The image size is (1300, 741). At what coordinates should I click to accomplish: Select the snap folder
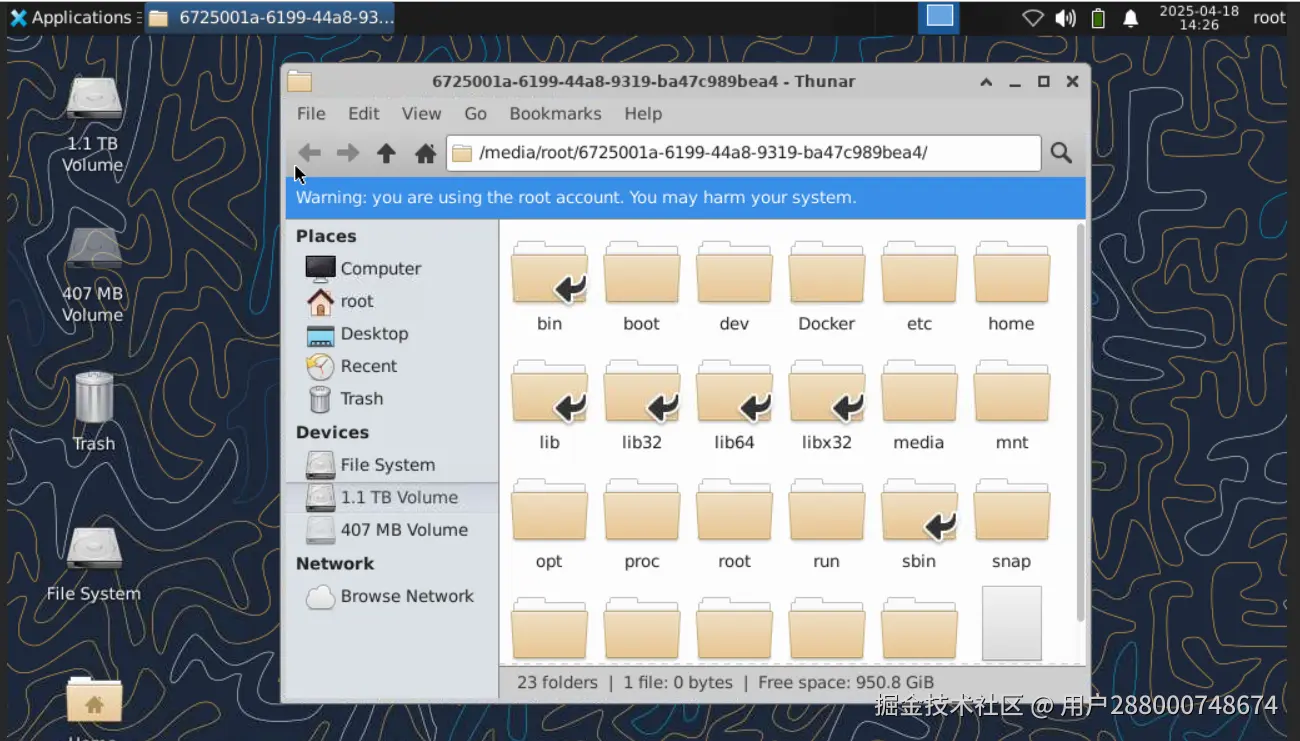tap(1011, 525)
